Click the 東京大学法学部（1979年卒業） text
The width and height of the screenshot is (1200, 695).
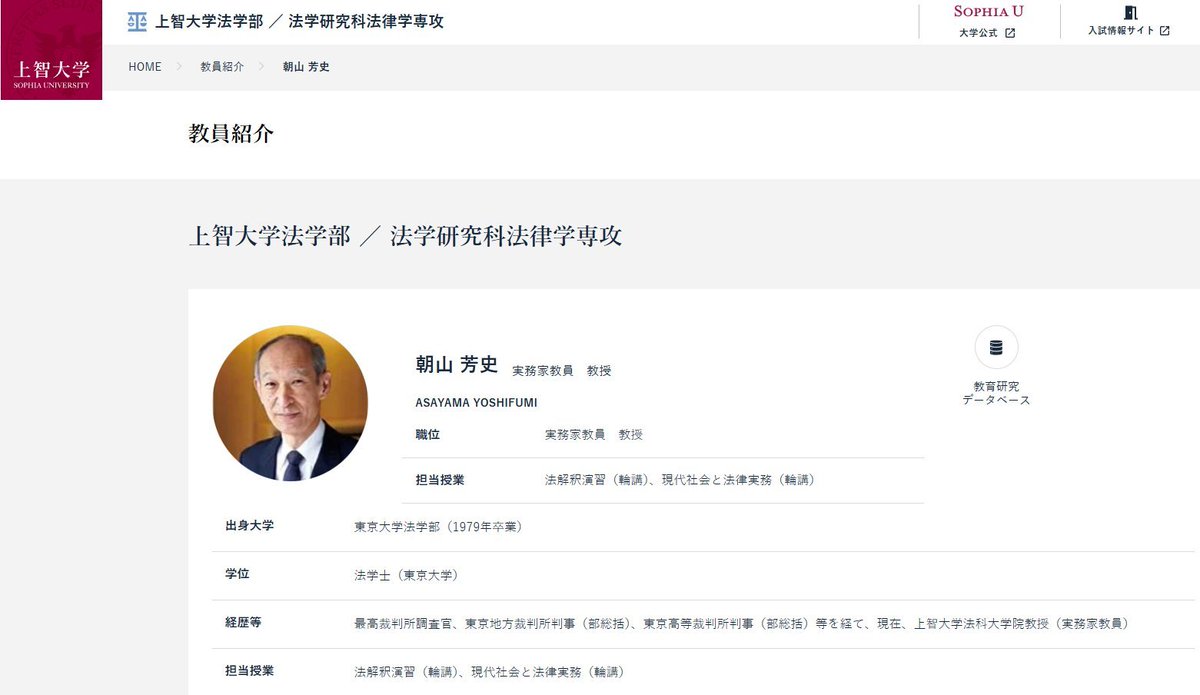[438, 526]
